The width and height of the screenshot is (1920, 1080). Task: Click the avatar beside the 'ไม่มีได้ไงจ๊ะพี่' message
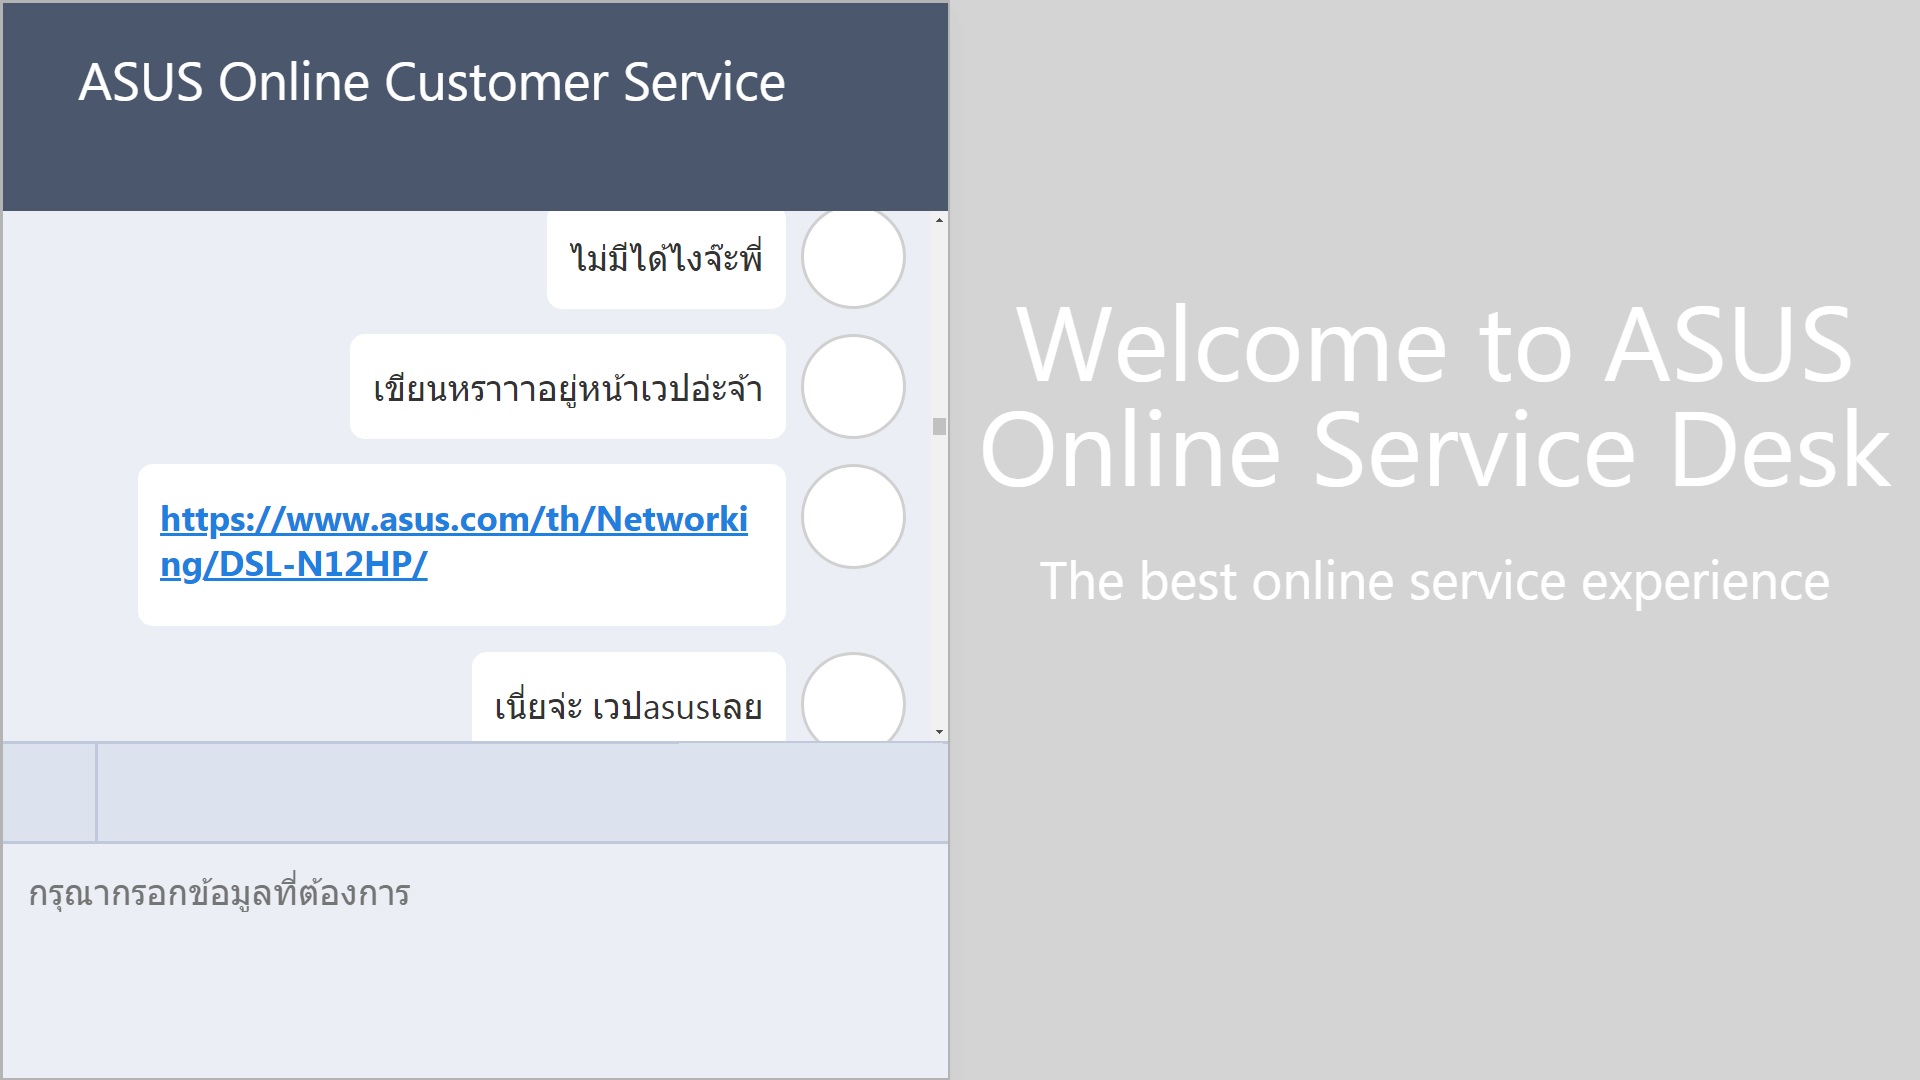(853, 257)
